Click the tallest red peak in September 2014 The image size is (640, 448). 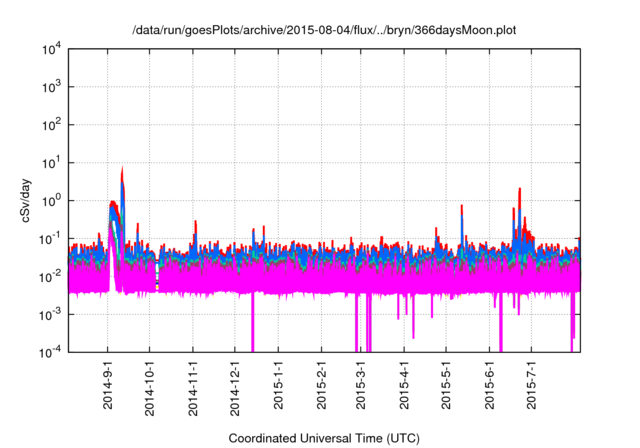coord(122,169)
